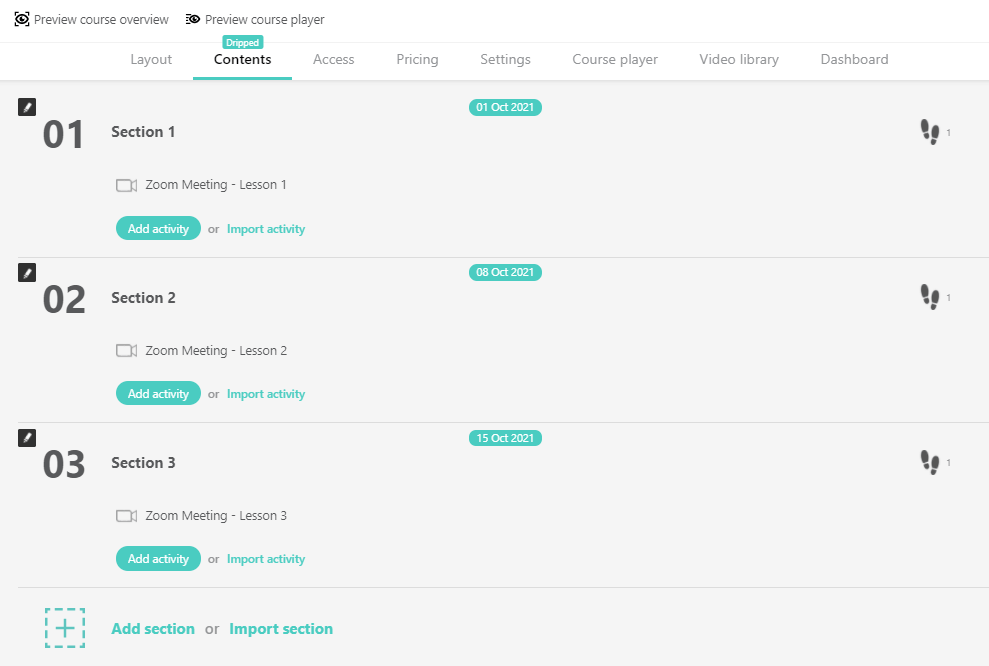Click the Dripped badge above Contents
The image size is (989, 666).
(242, 42)
